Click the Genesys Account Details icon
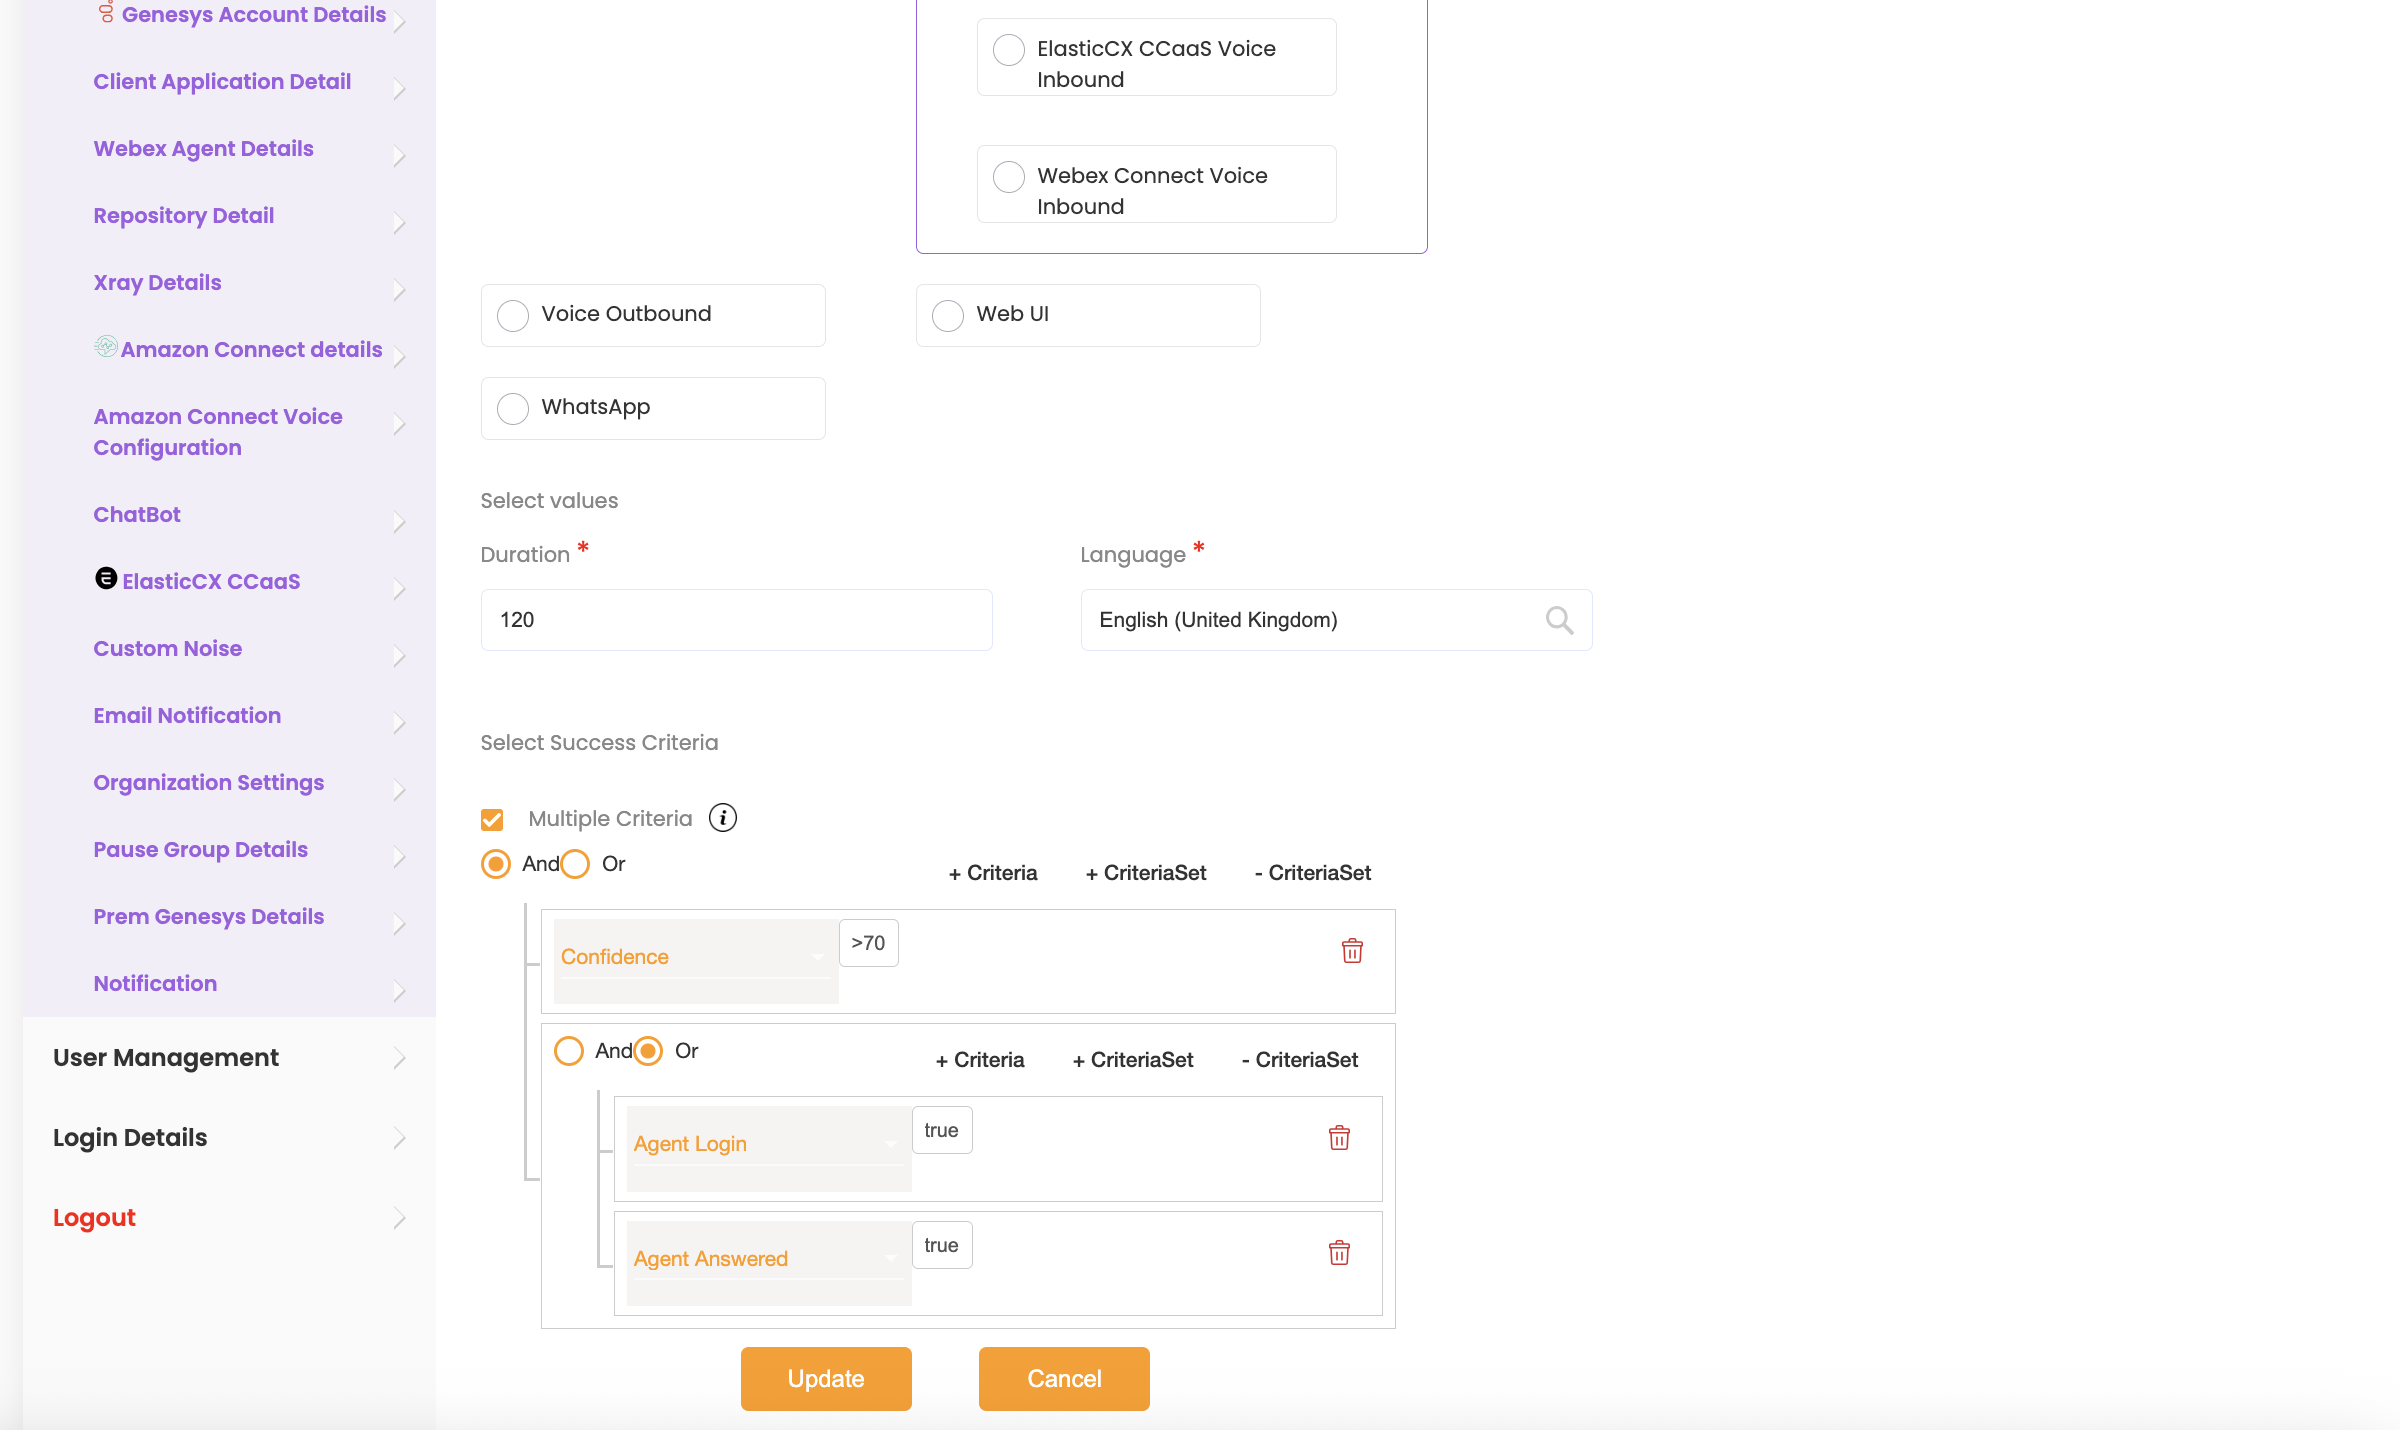 click(107, 12)
